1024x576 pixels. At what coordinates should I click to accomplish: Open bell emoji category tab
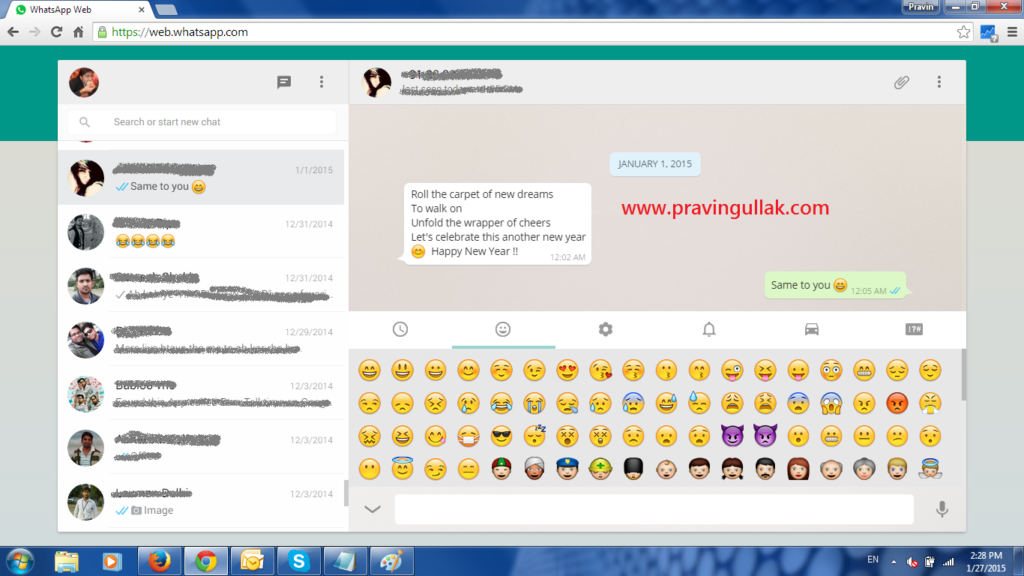point(709,329)
